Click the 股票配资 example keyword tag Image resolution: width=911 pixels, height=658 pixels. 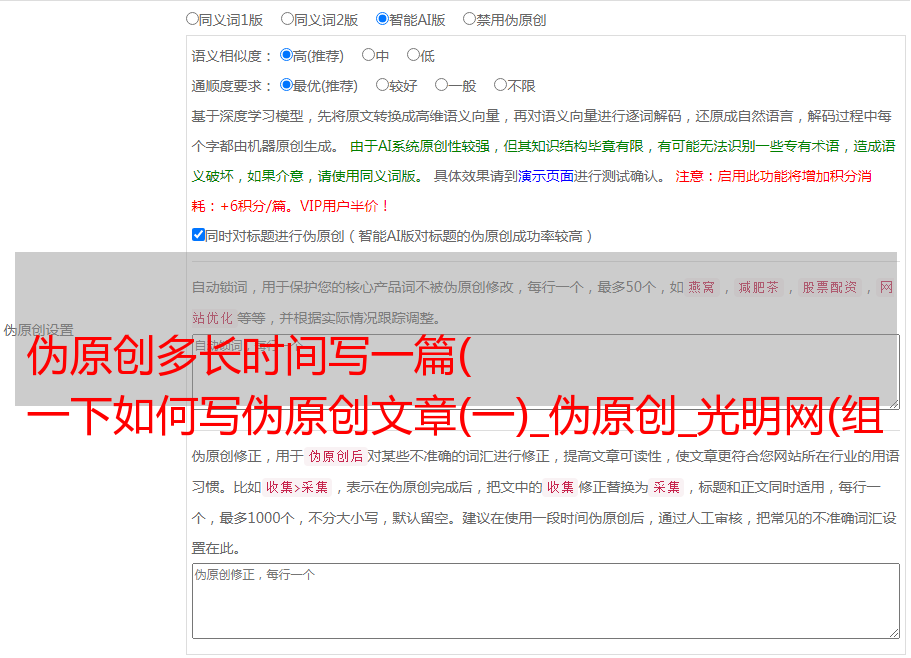point(829,287)
